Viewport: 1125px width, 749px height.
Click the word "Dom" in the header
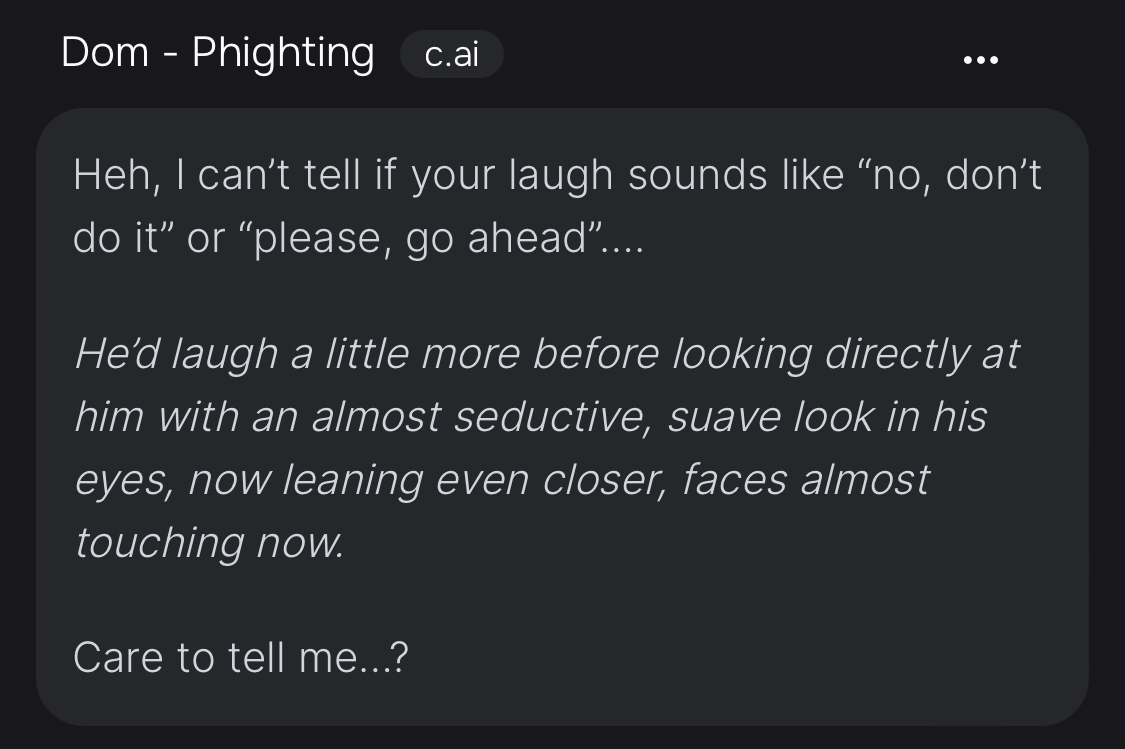pyautogui.click(x=105, y=53)
